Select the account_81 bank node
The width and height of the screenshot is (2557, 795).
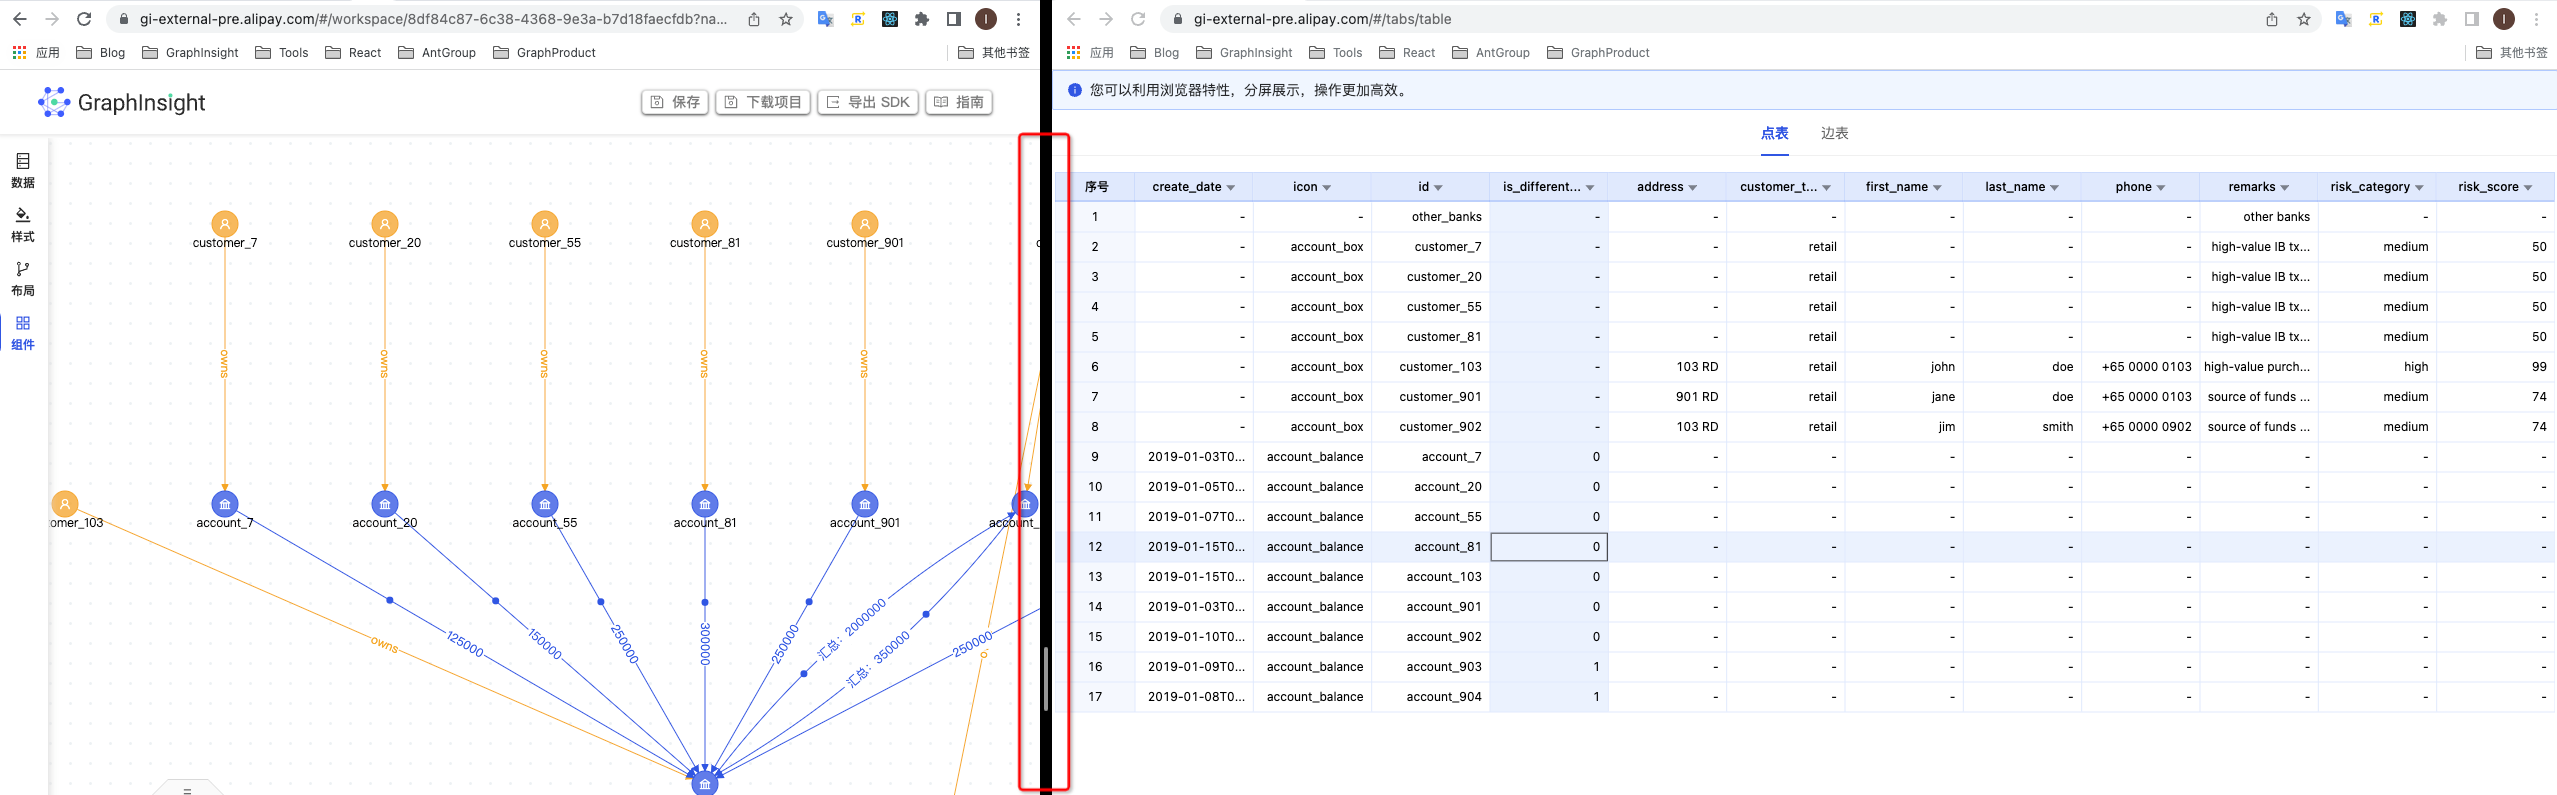(705, 504)
